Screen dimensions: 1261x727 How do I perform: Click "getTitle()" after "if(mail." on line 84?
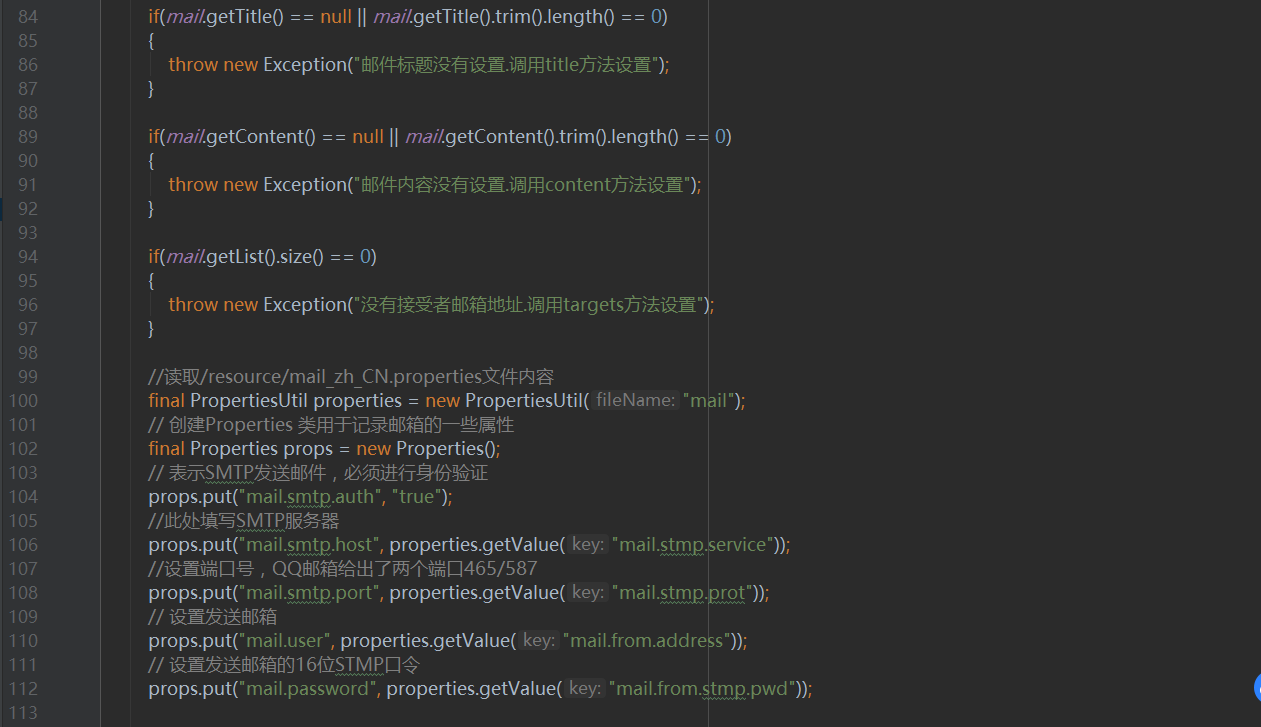[x=247, y=16]
